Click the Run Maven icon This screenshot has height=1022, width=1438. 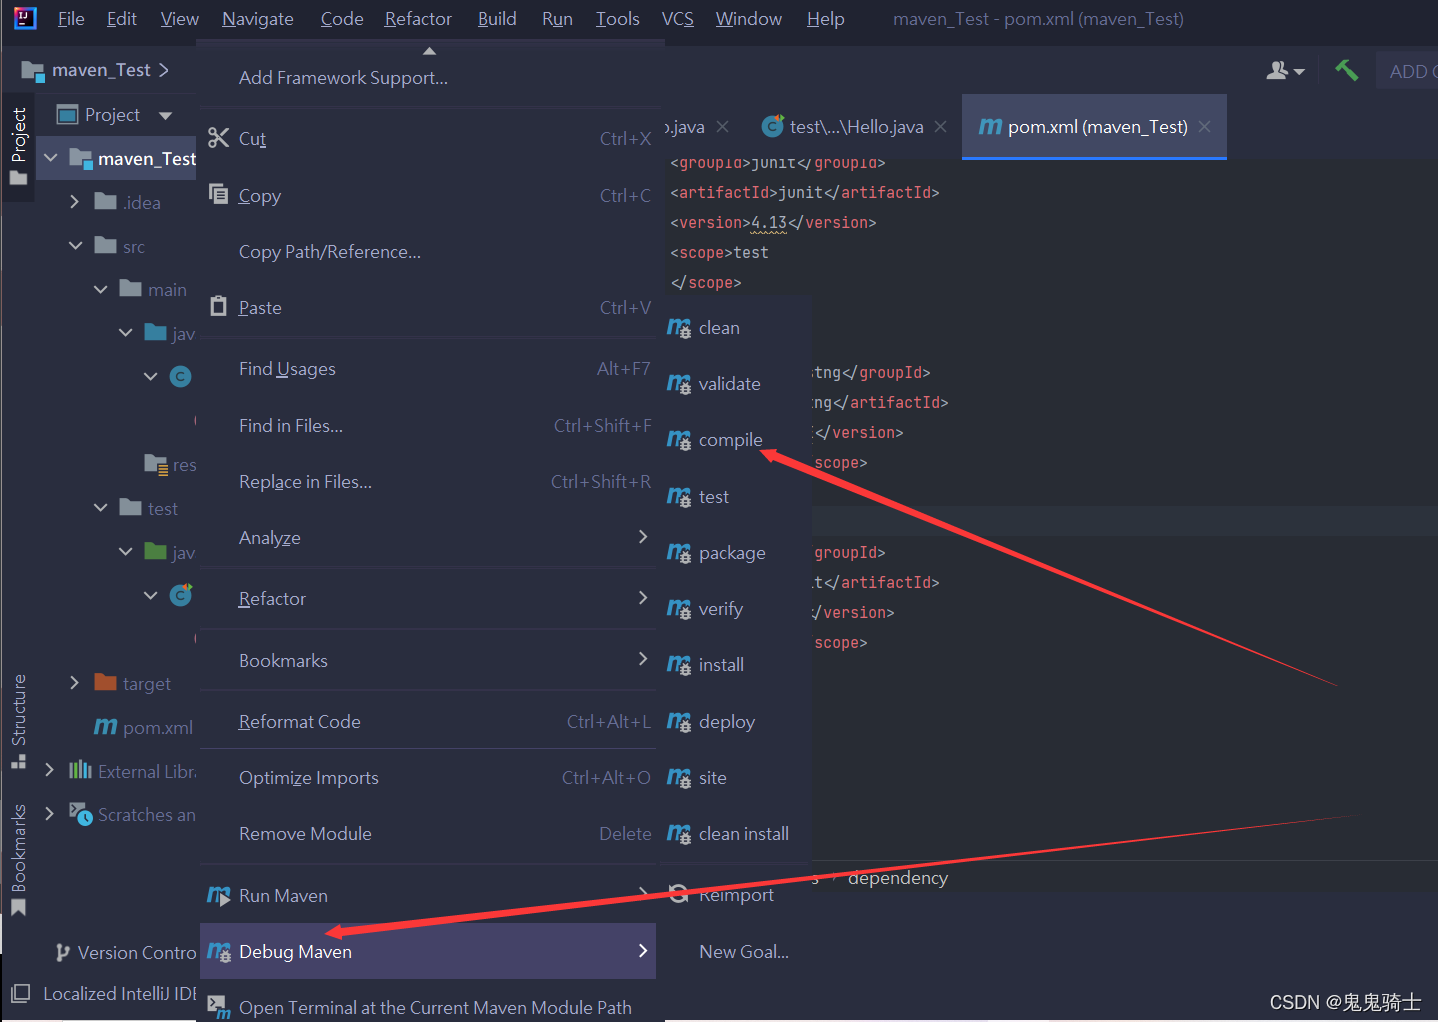pos(218,895)
